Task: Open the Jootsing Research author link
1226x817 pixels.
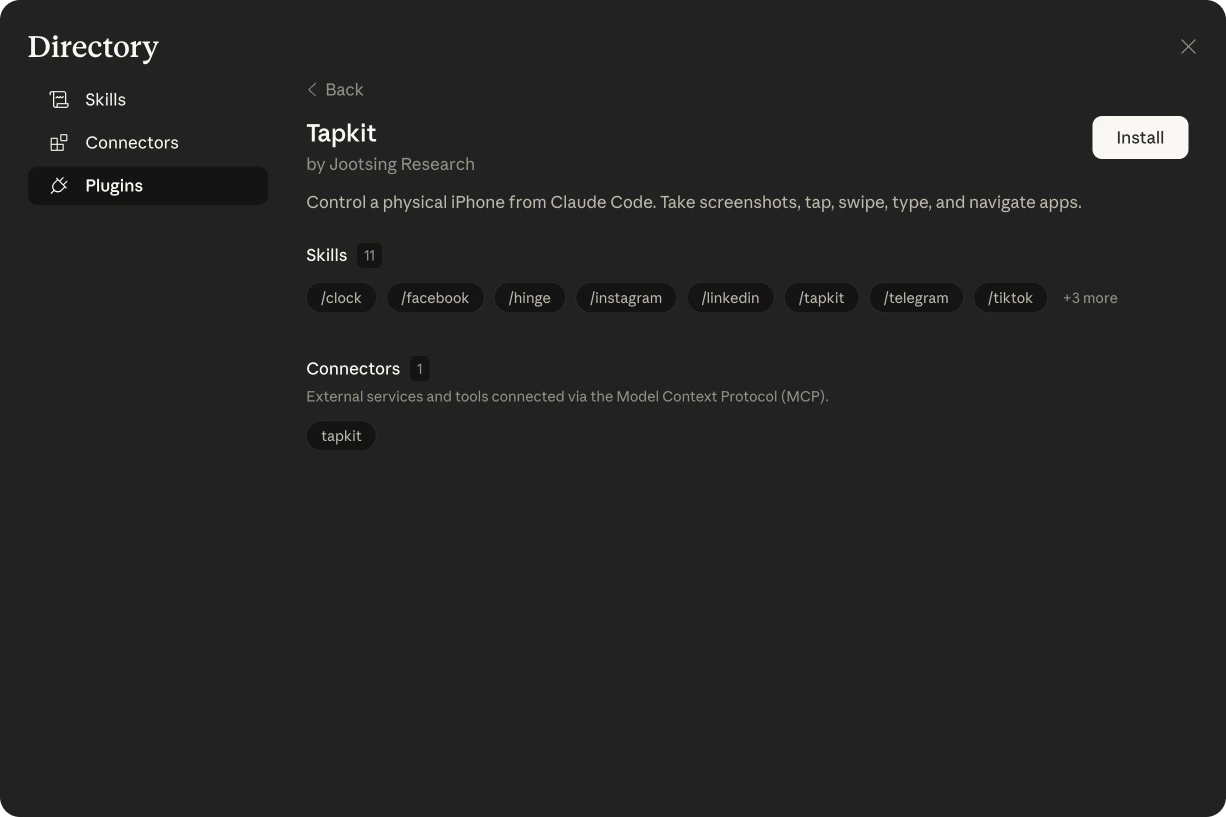Action: click(x=402, y=163)
